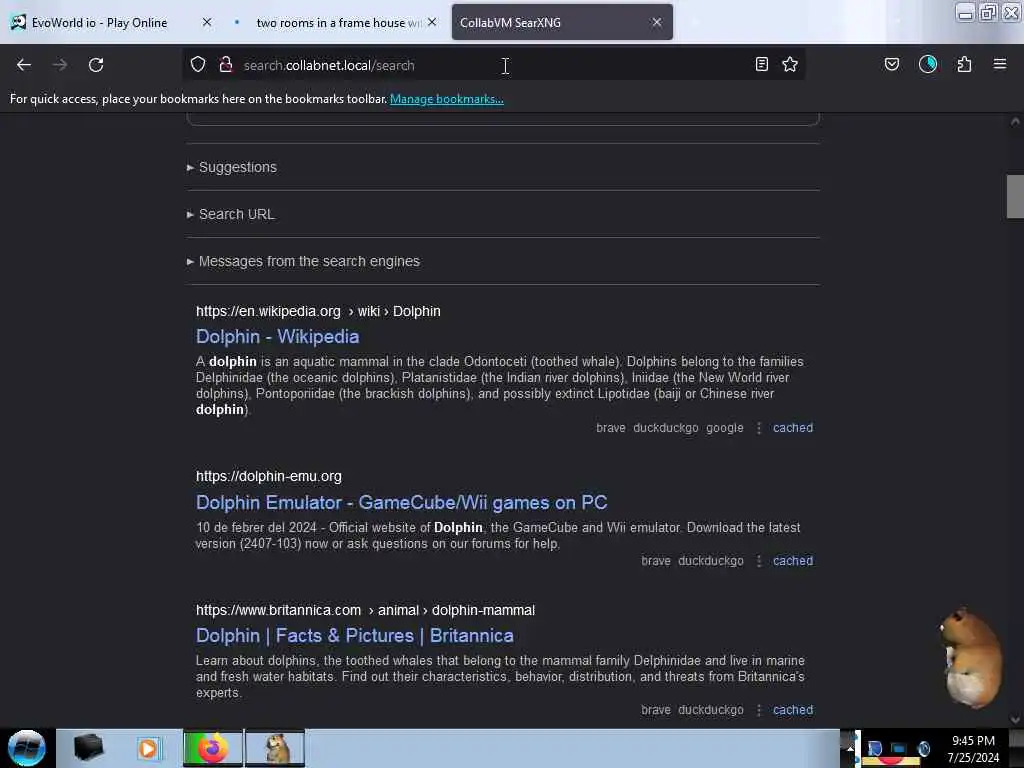Close the two rooms in a frame house tab
Viewport: 1024px width, 768px height.
pos(432,22)
